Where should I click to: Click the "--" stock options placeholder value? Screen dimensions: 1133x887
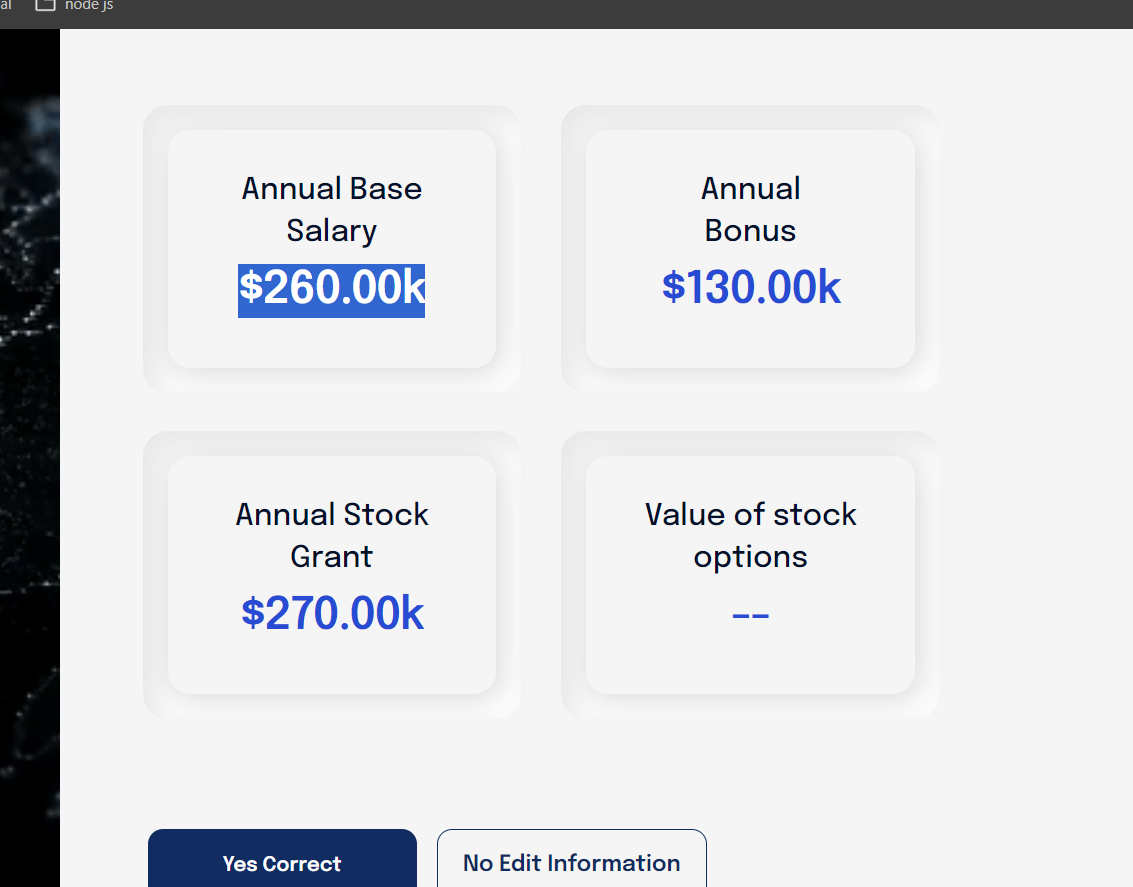point(750,614)
